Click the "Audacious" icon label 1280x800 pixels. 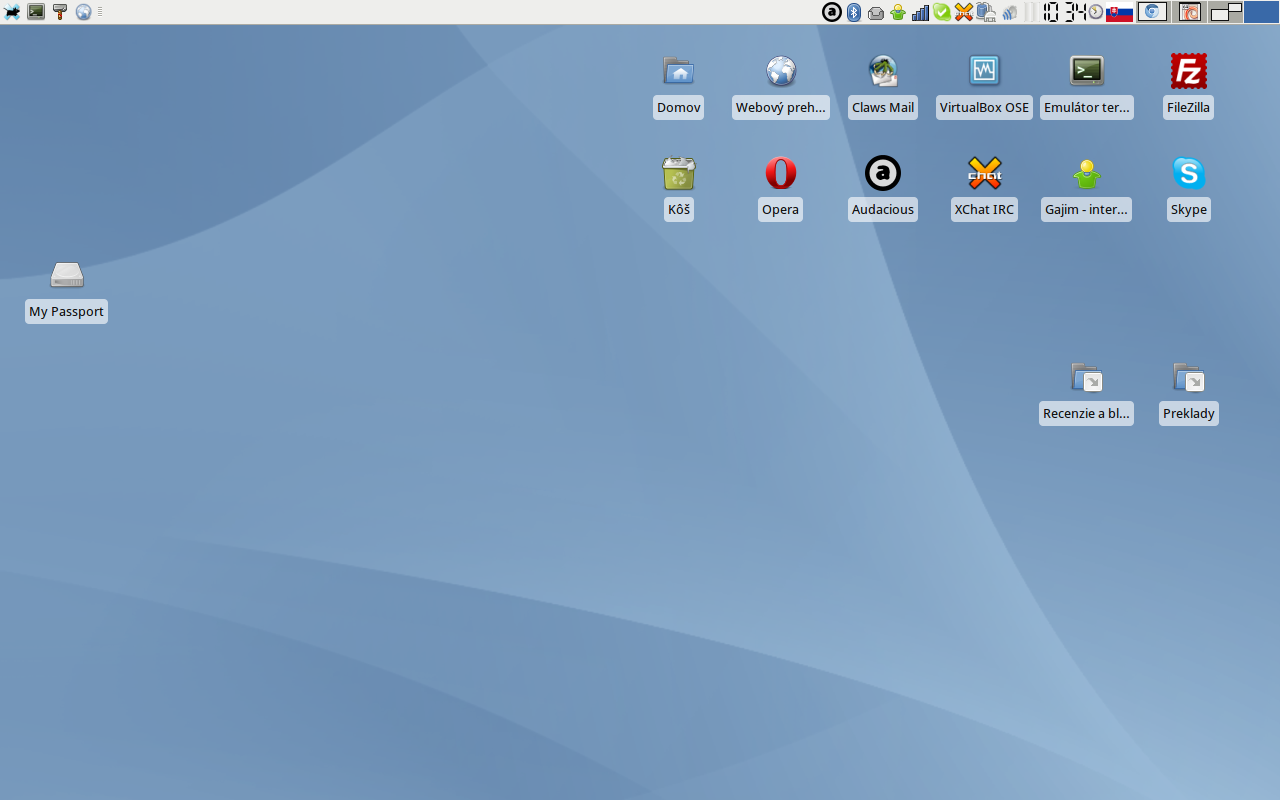pos(883,209)
